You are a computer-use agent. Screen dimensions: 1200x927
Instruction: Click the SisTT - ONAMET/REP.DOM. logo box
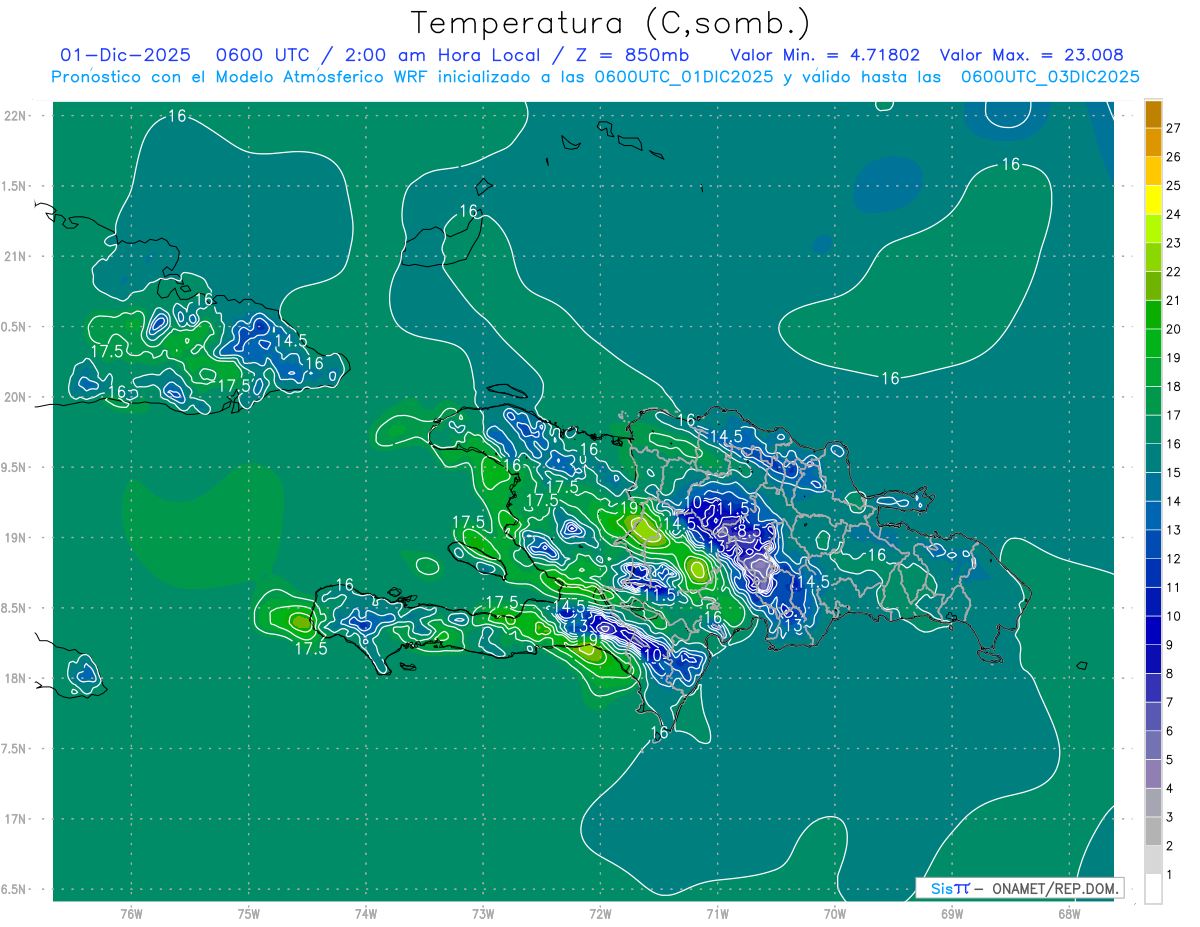pyautogui.click(x=1019, y=888)
